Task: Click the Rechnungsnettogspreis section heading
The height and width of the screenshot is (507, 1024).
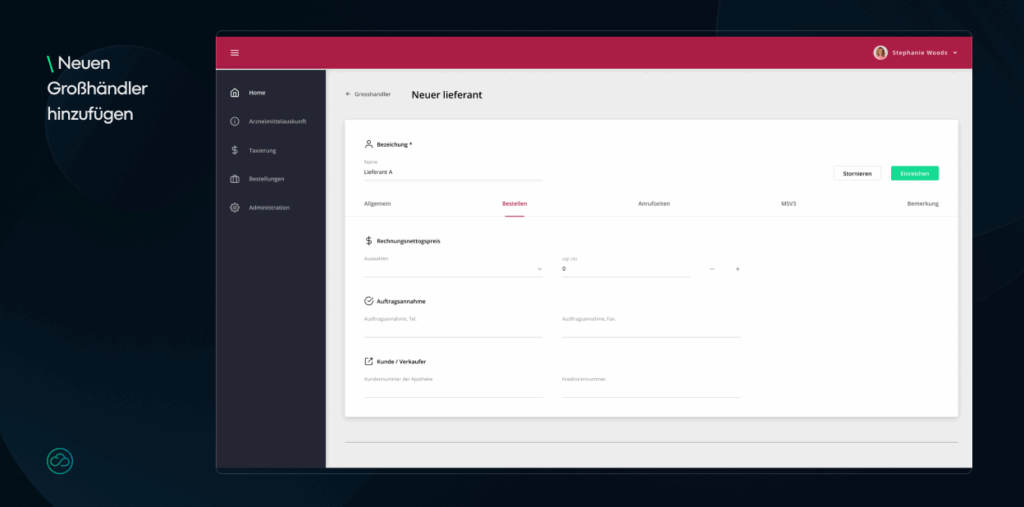Action: pyautogui.click(x=408, y=241)
